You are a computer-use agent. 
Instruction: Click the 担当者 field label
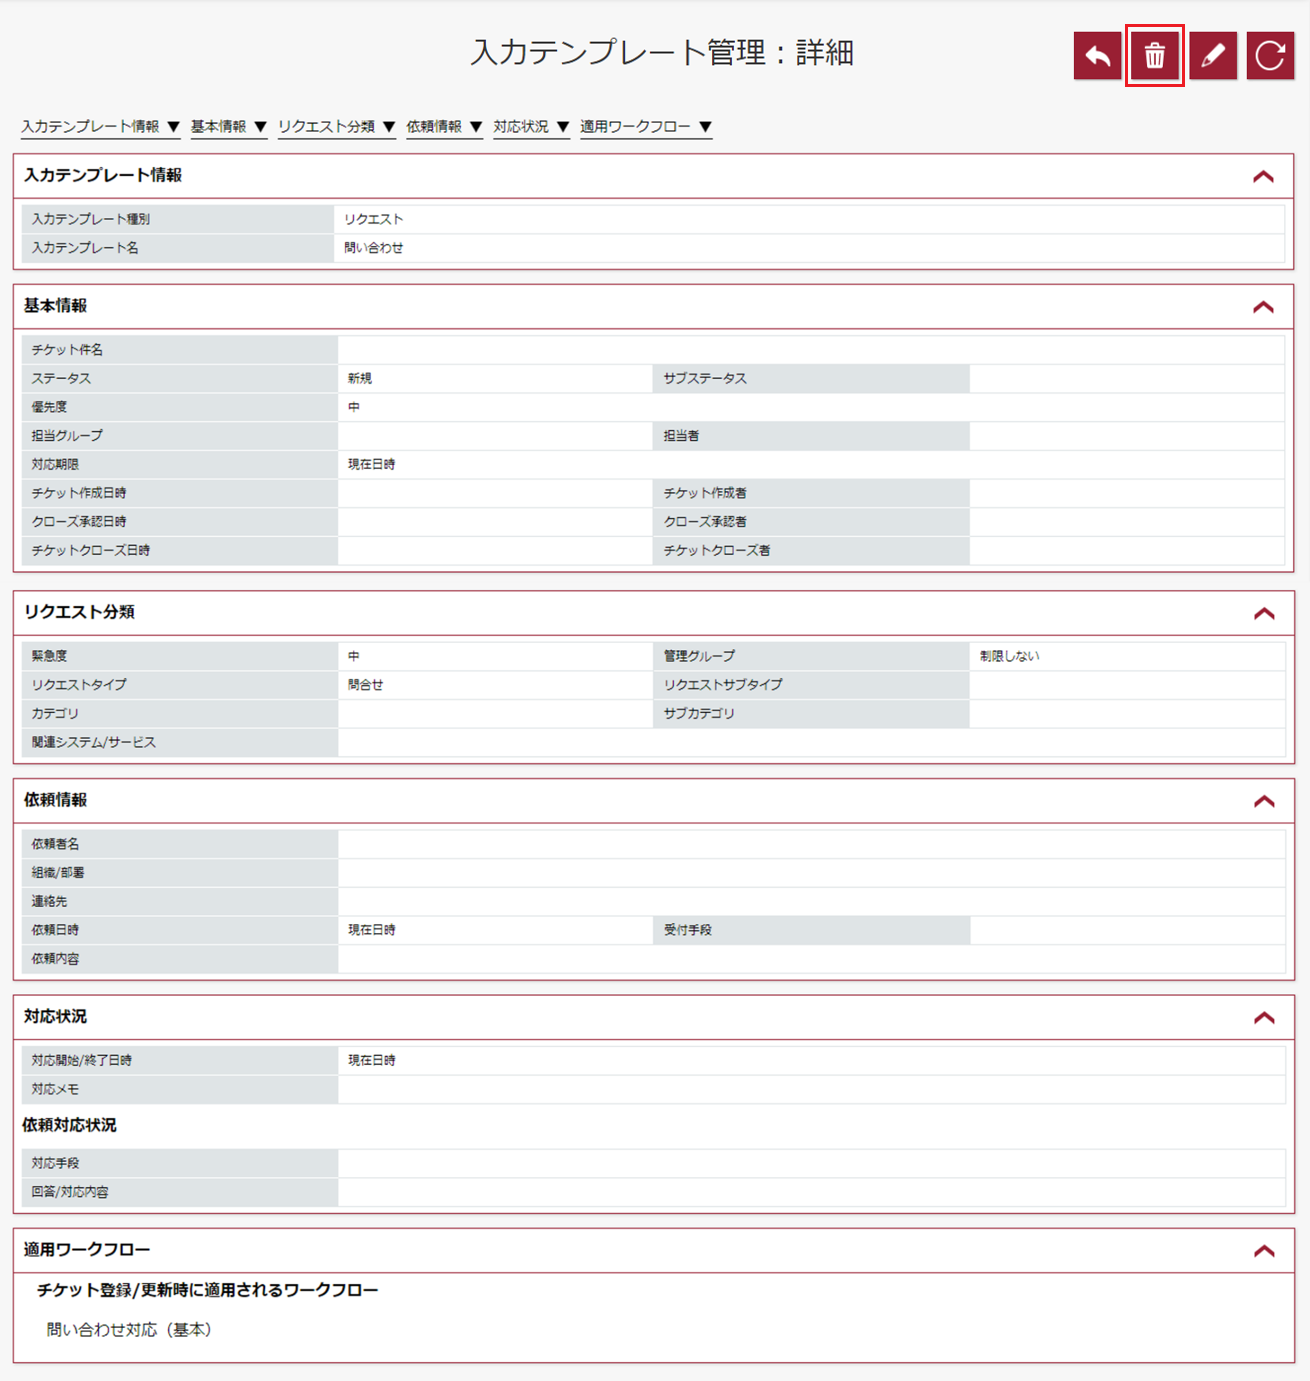click(681, 436)
